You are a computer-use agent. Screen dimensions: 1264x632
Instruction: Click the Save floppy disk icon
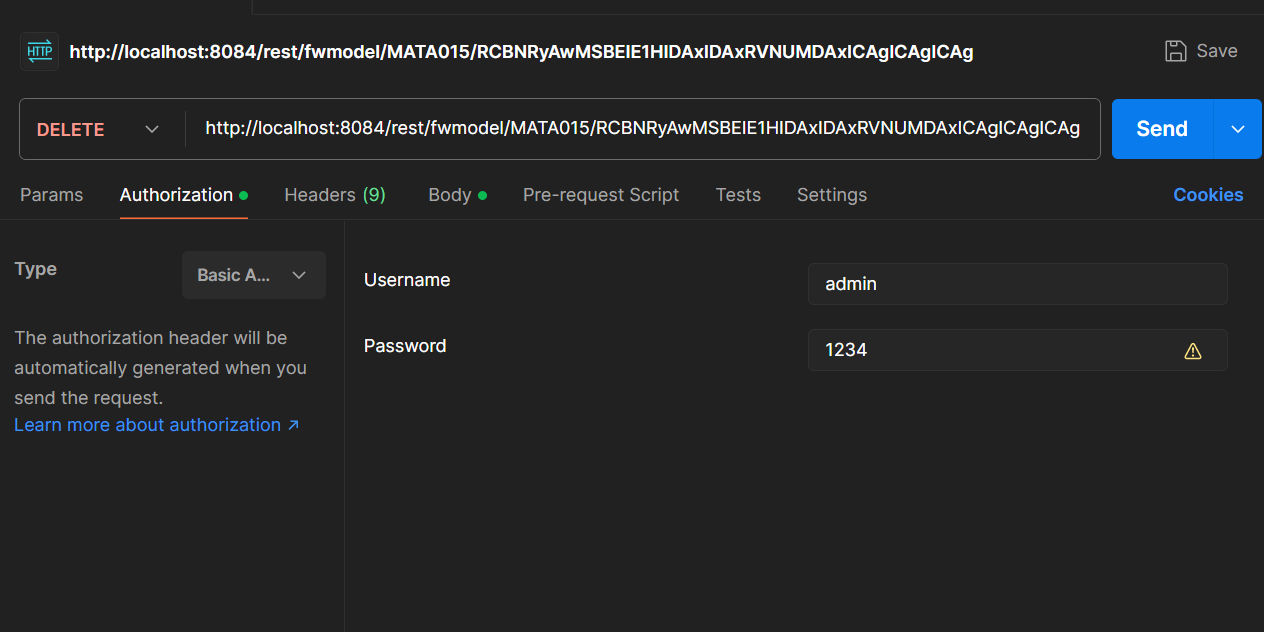pos(1176,51)
